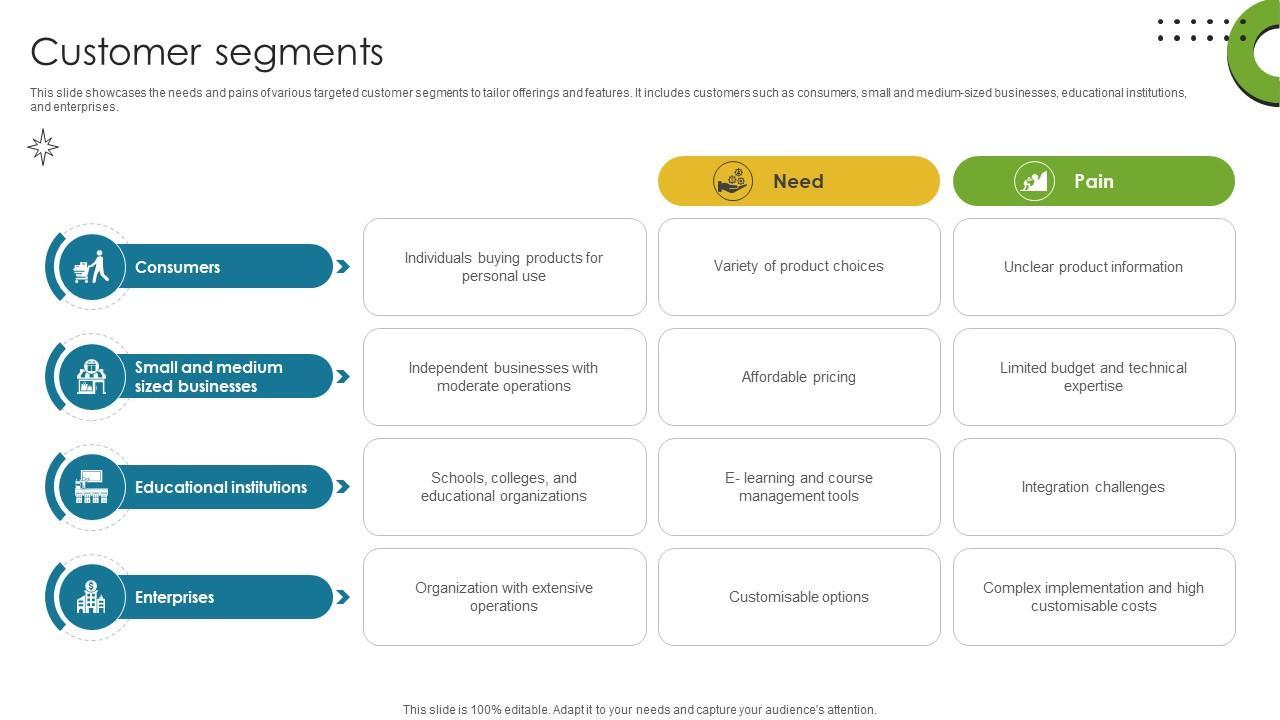Viewport: 1280px width, 720px height.
Task: Click the arrow next to Consumers
Action: tap(343, 267)
